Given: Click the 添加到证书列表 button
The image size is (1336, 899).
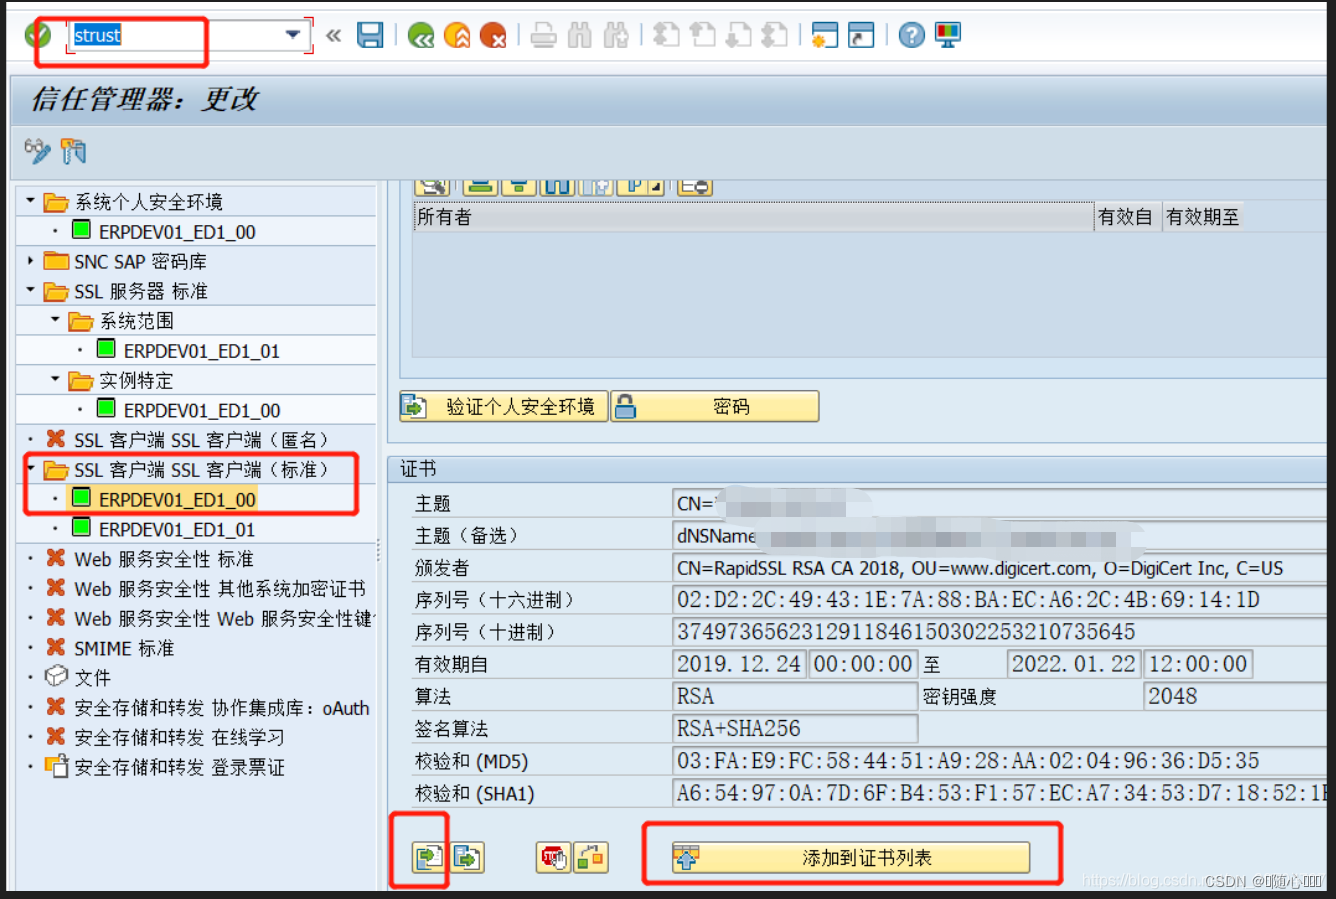Looking at the screenshot, I should 851,857.
